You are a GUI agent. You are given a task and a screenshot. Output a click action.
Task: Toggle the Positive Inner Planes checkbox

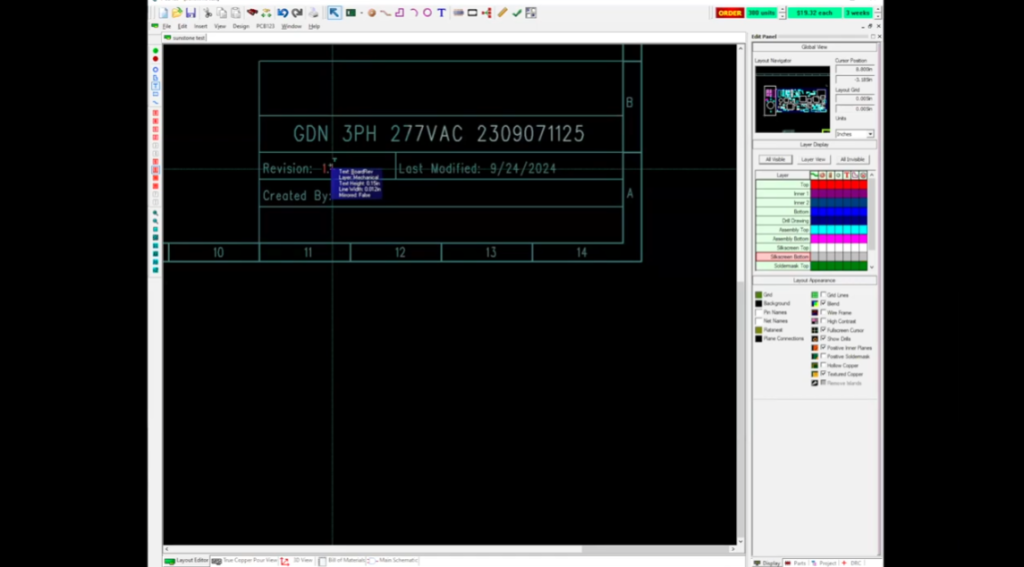point(823,348)
